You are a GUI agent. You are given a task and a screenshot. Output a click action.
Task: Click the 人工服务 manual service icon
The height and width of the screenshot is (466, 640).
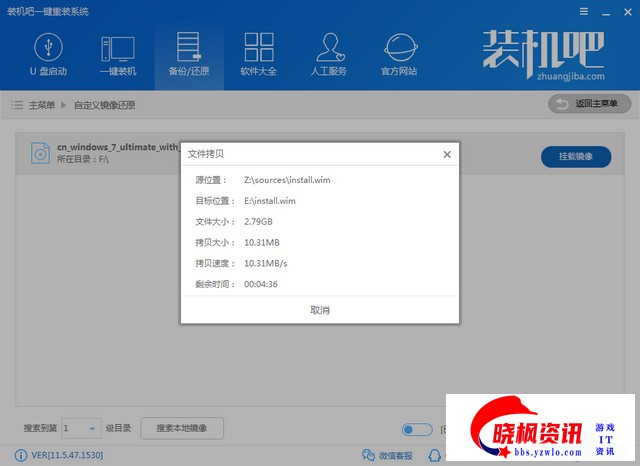tap(329, 54)
